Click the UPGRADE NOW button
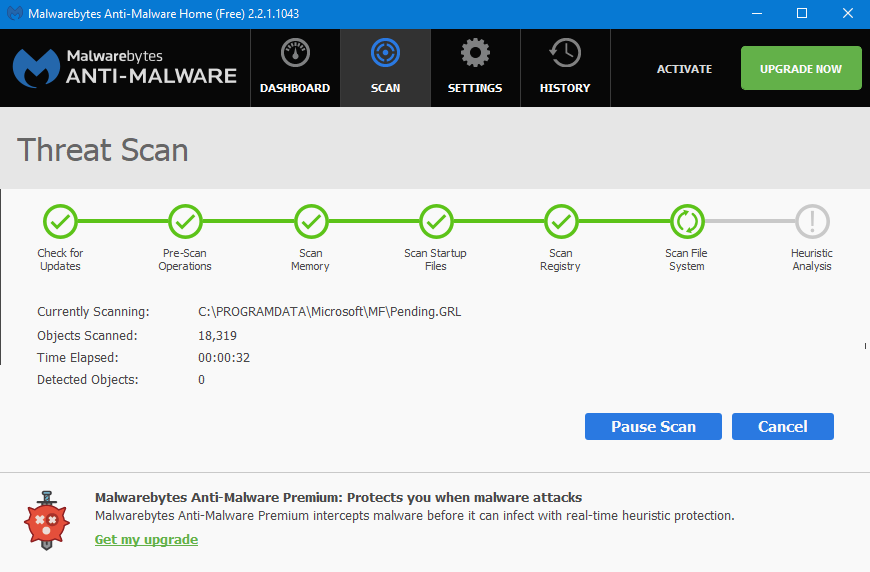The width and height of the screenshot is (870, 572). click(x=801, y=68)
